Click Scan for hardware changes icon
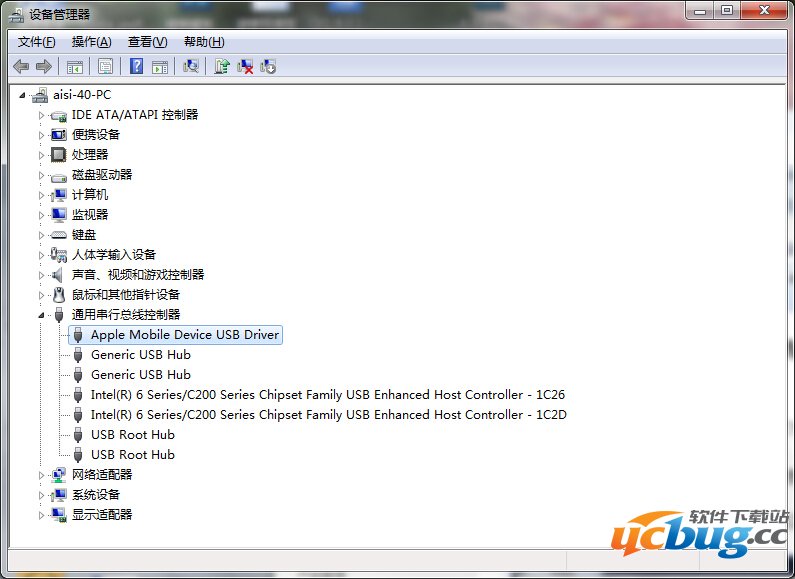 [191, 66]
